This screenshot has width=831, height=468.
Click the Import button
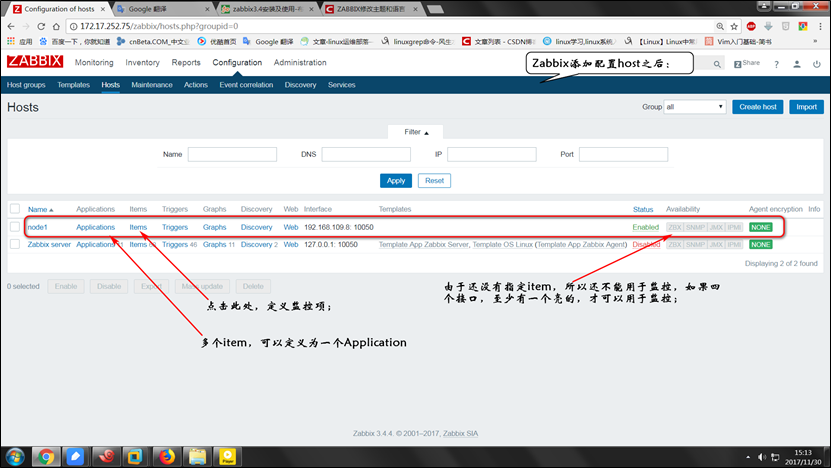pos(807,107)
